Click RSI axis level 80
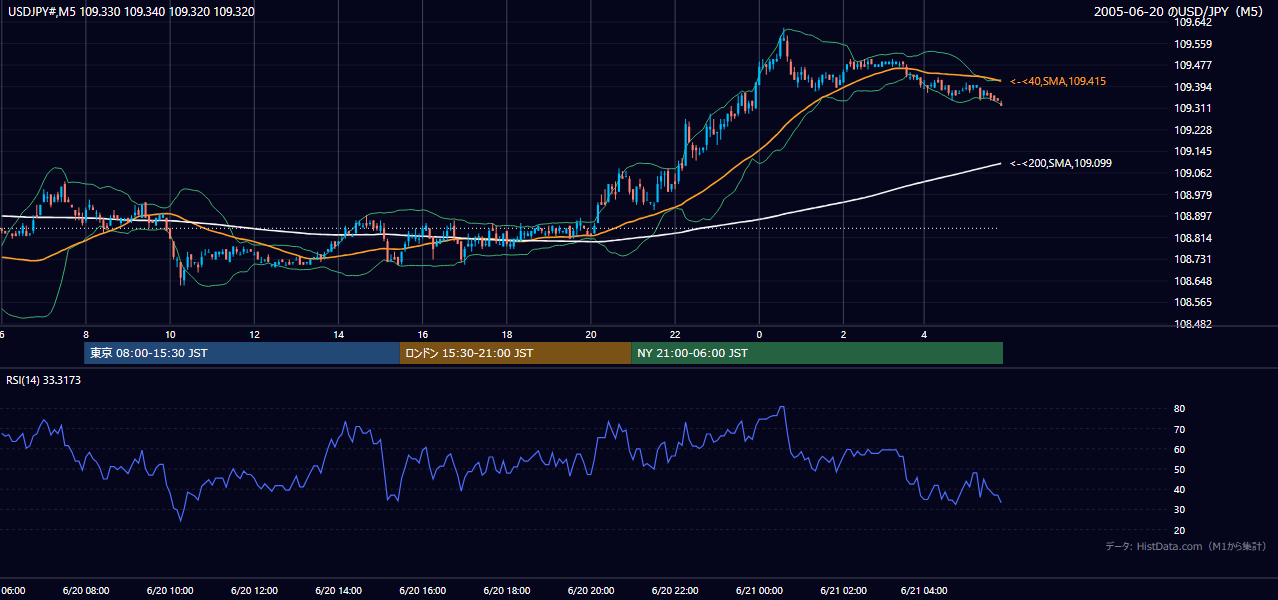The height and width of the screenshot is (600, 1278). point(1180,409)
